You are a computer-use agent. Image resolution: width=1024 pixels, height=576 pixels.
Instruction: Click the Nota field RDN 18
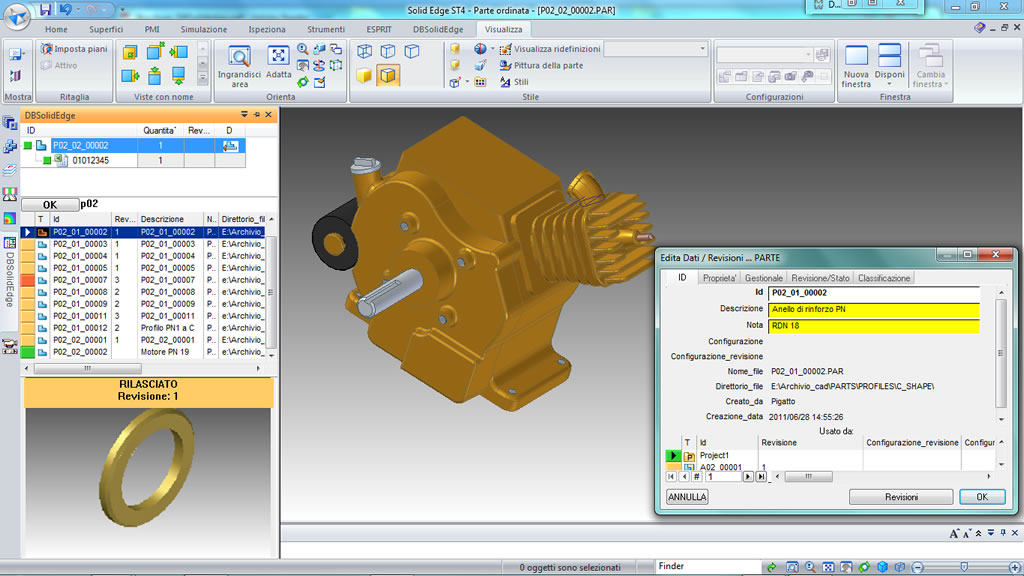tap(874, 326)
